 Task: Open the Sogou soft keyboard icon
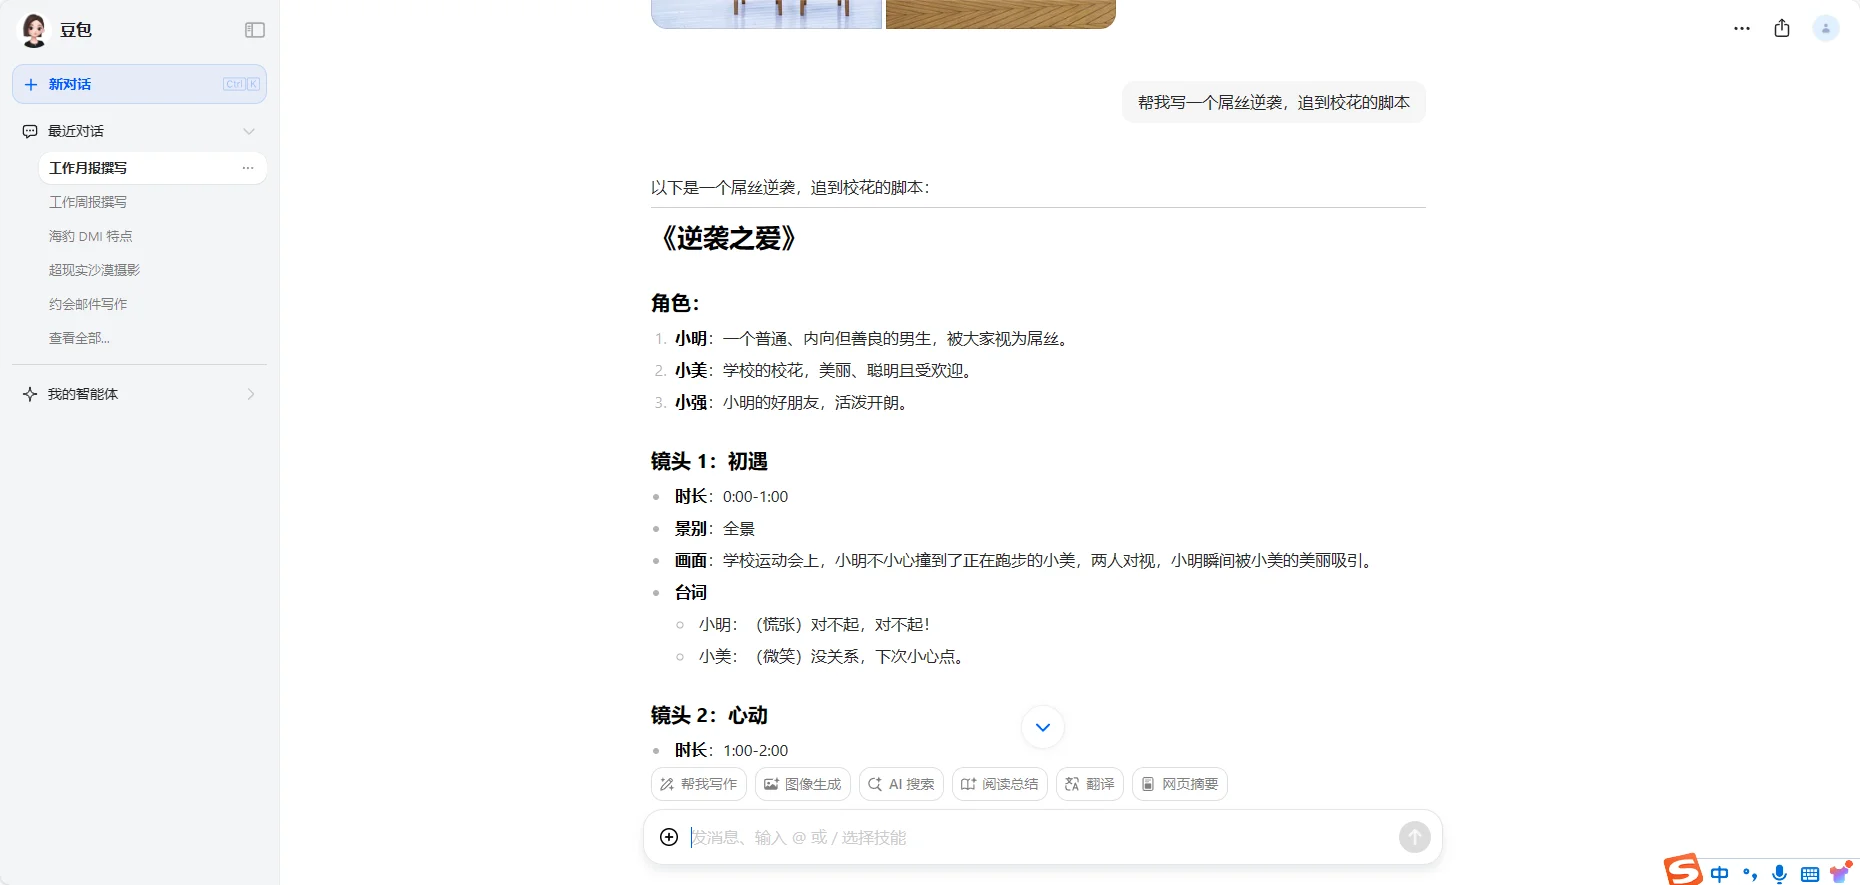pyautogui.click(x=1810, y=874)
